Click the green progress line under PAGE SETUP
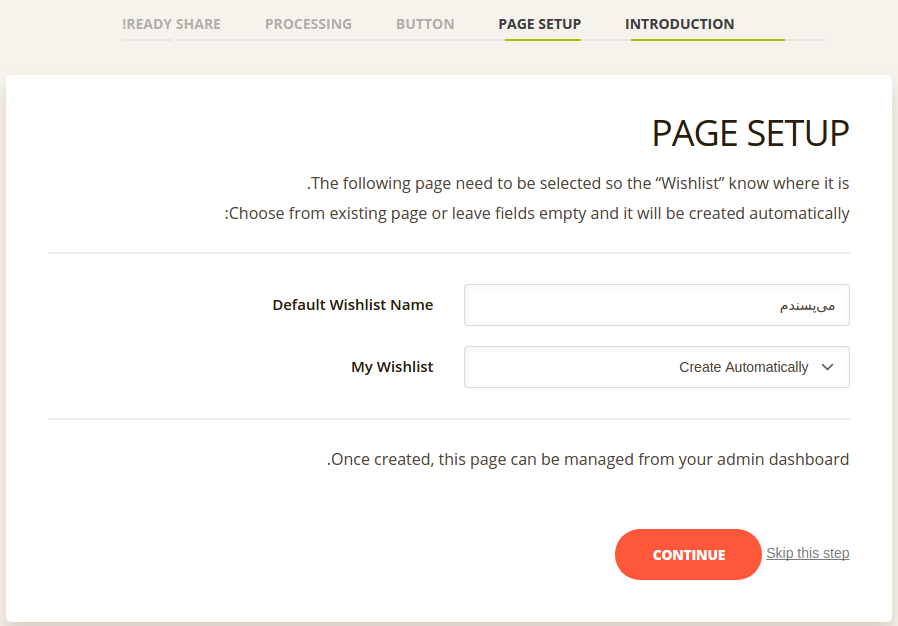Viewport: 898px width, 626px height. pyautogui.click(x=543, y=40)
